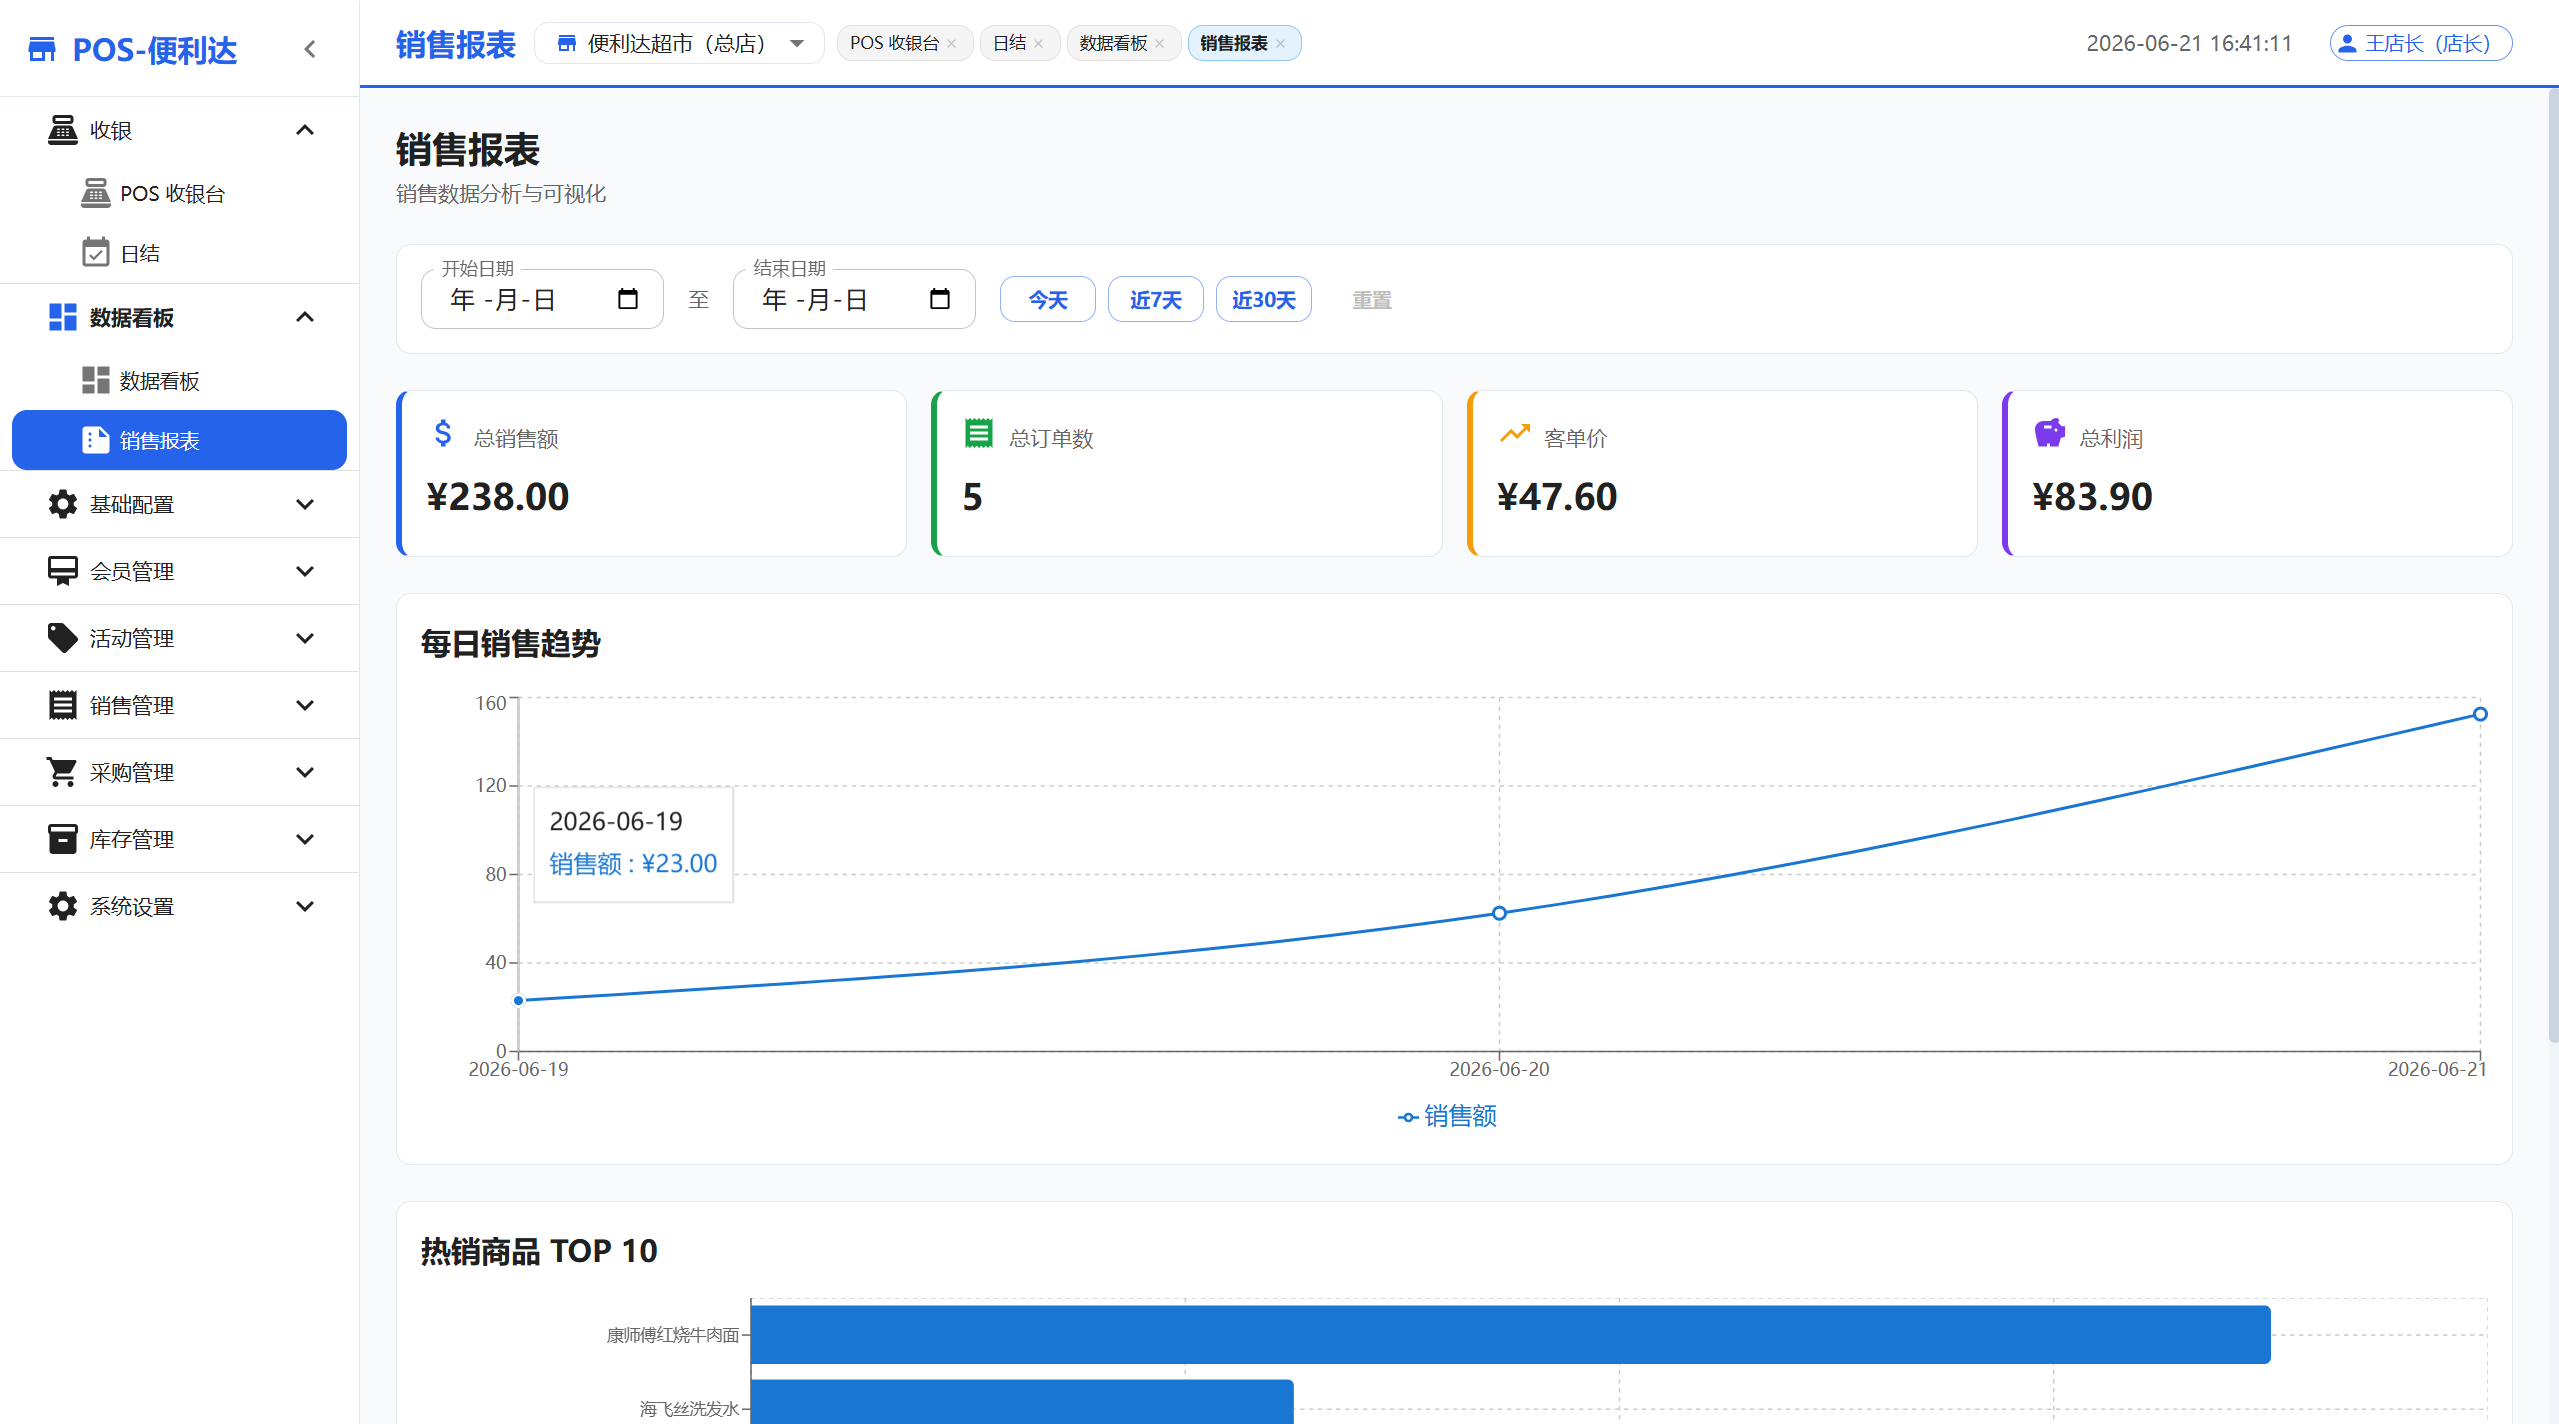Click the 海飞丝洗发水 bar in TOP 10
The height and width of the screenshot is (1424, 2559).
1022,1401
